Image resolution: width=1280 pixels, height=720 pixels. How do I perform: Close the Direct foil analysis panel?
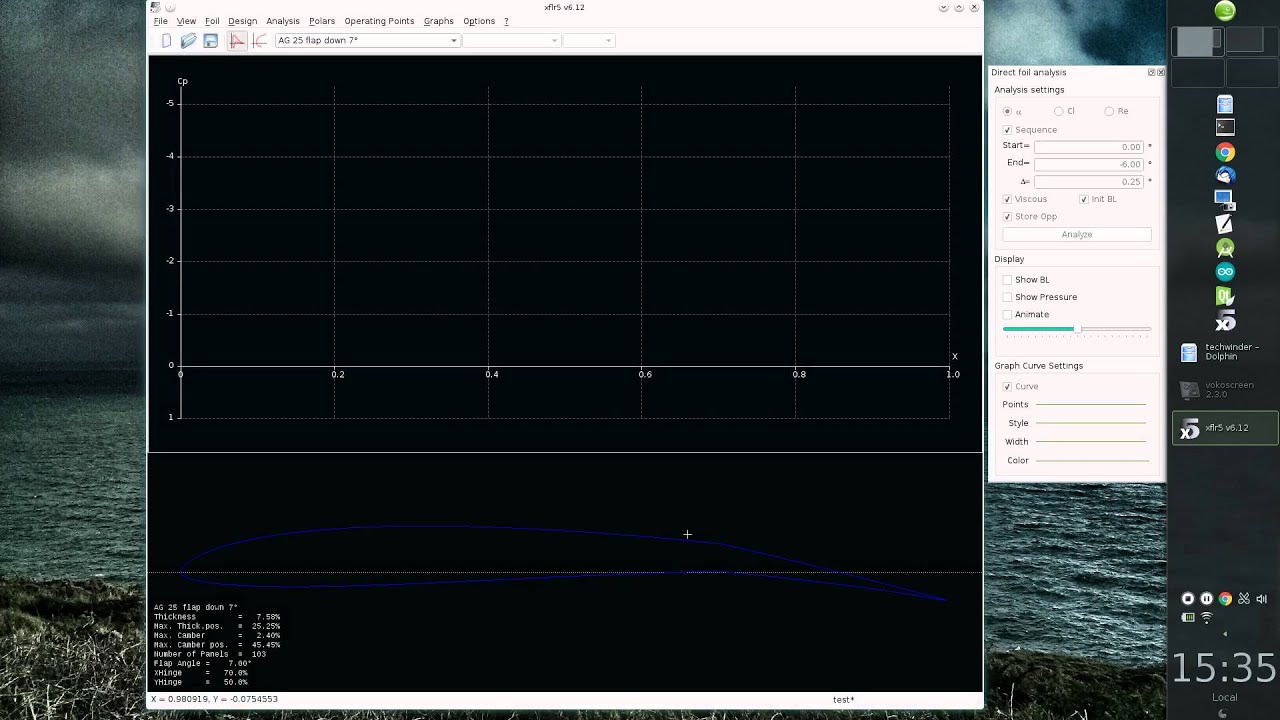point(1160,72)
